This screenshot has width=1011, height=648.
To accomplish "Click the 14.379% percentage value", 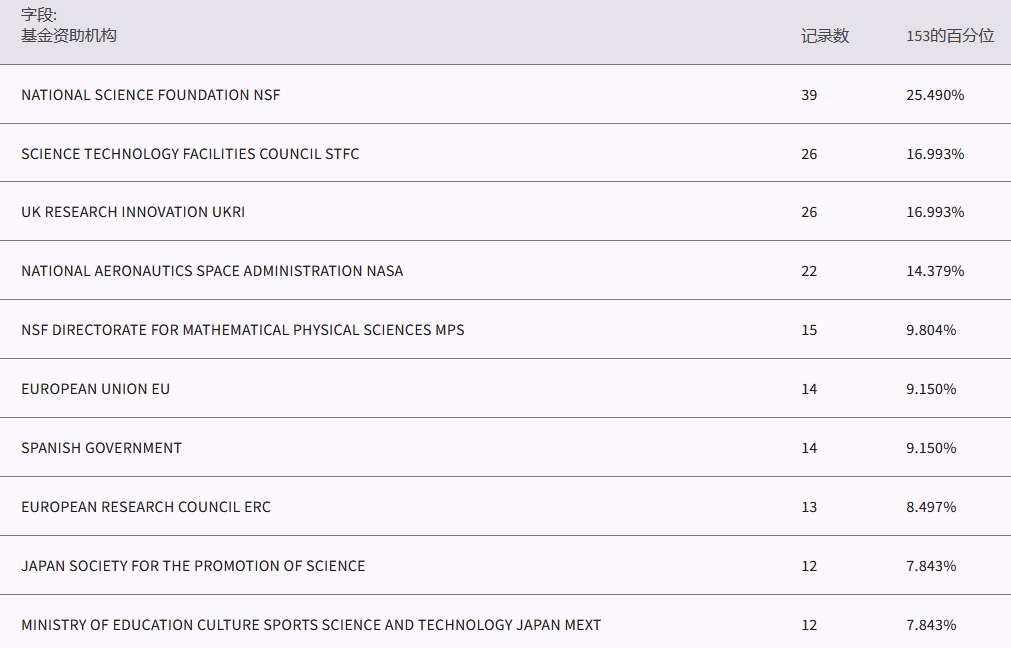I will [935, 271].
